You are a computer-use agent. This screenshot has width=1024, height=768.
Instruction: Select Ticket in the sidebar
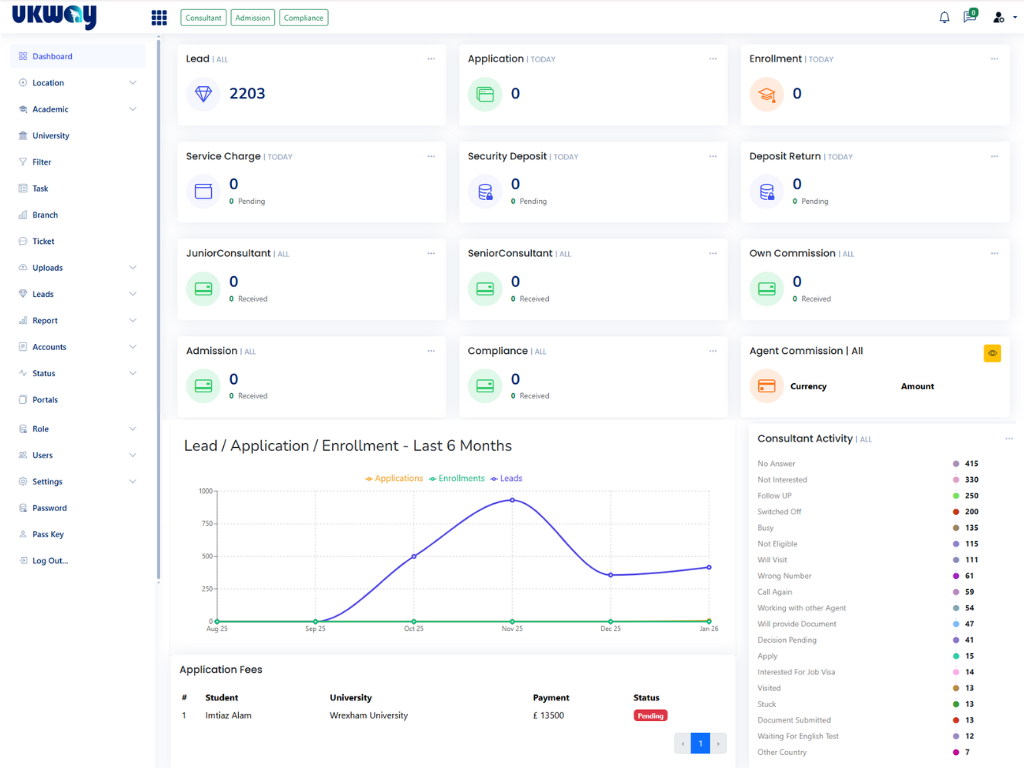point(43,241)
